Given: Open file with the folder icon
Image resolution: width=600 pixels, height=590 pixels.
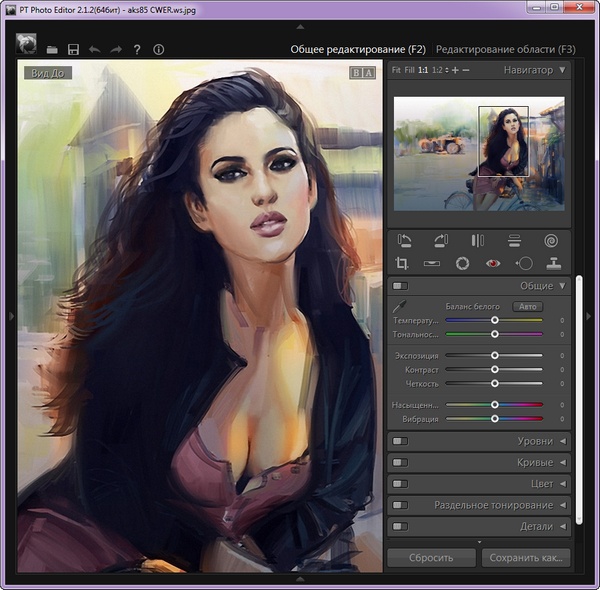Looking at the screenshot, I should pos(52,49).
